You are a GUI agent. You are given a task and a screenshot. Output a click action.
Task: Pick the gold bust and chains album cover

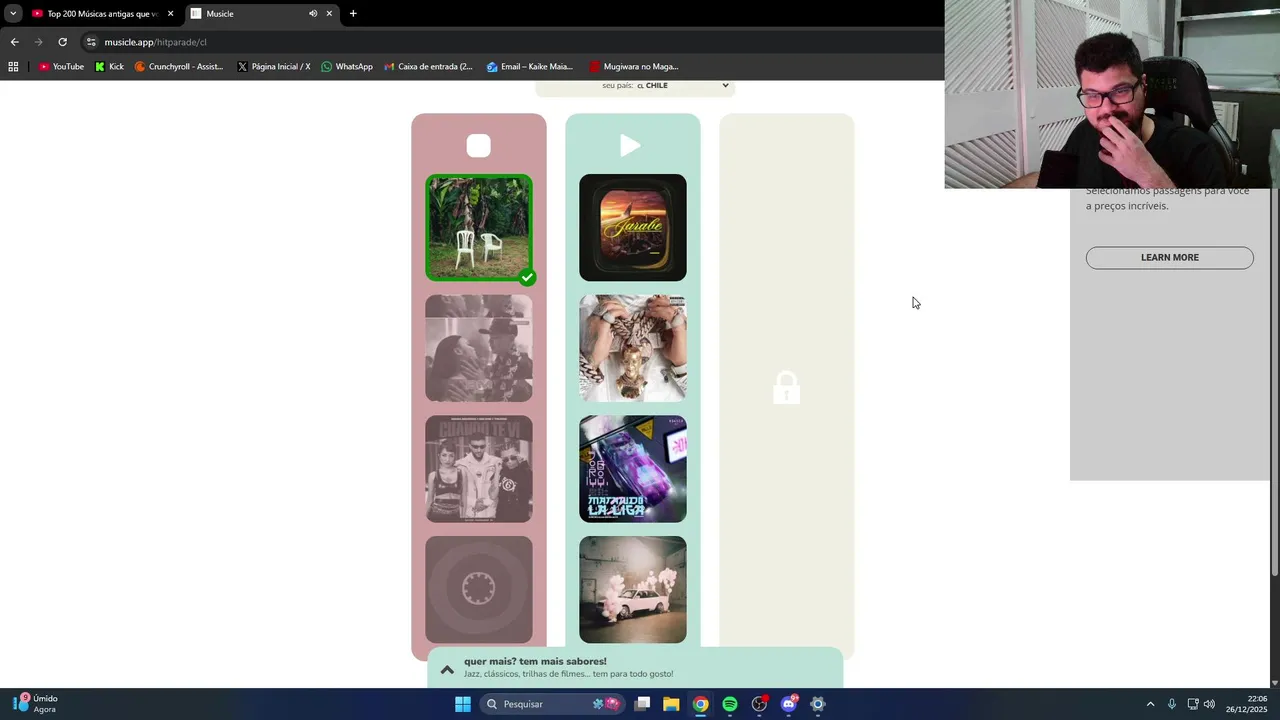coord(633,348)
